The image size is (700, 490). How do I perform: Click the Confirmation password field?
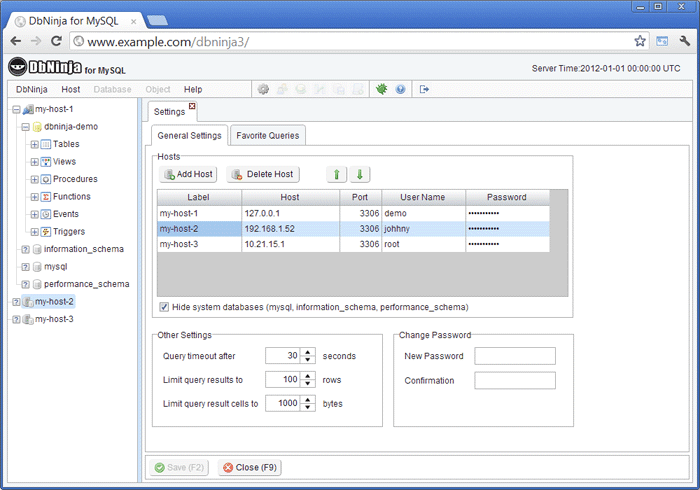click(515, 381)
